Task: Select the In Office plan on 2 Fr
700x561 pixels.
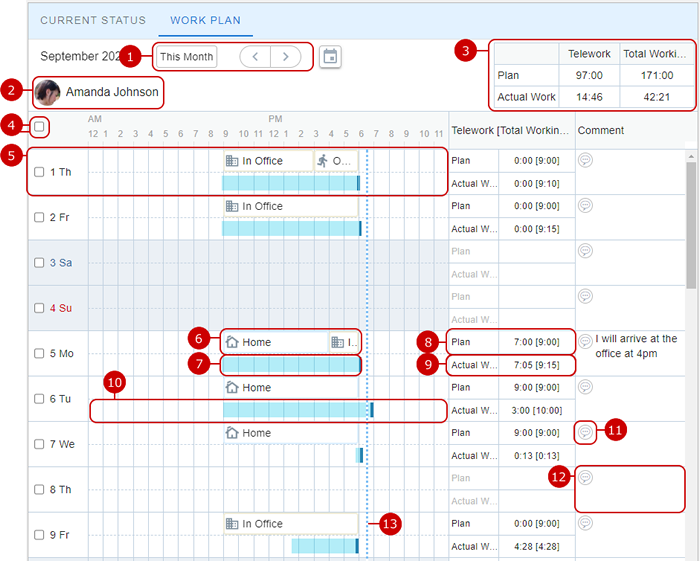Action: 291,207
